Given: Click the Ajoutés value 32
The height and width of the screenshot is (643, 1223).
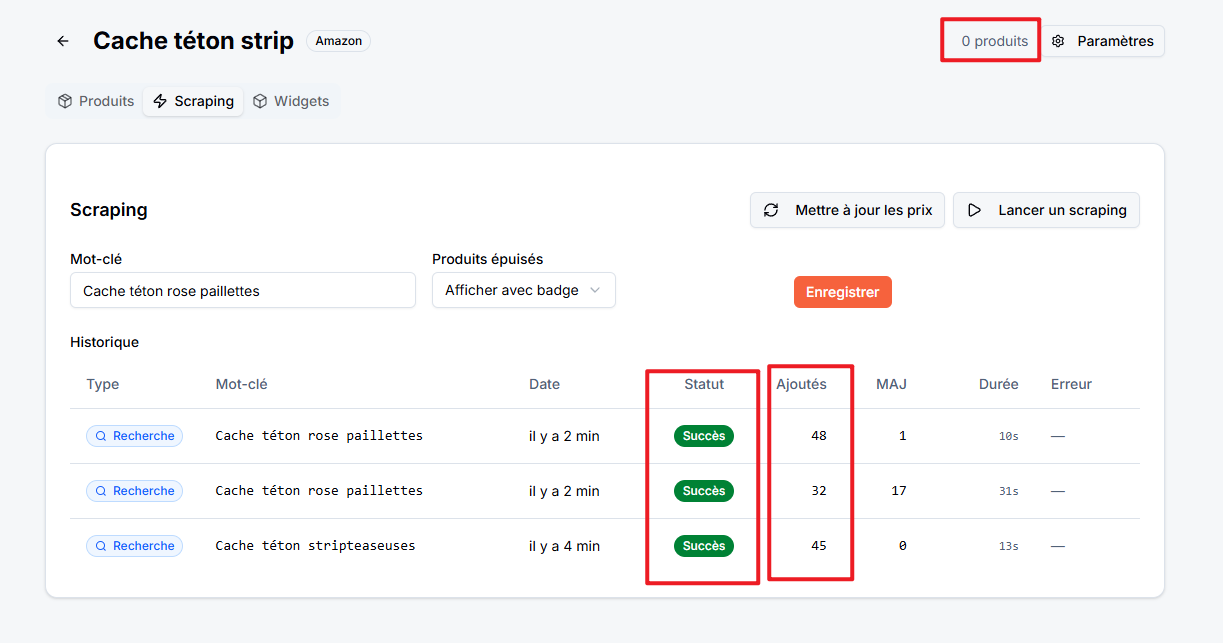Looking at the screenshot, I should click(819, 491).
